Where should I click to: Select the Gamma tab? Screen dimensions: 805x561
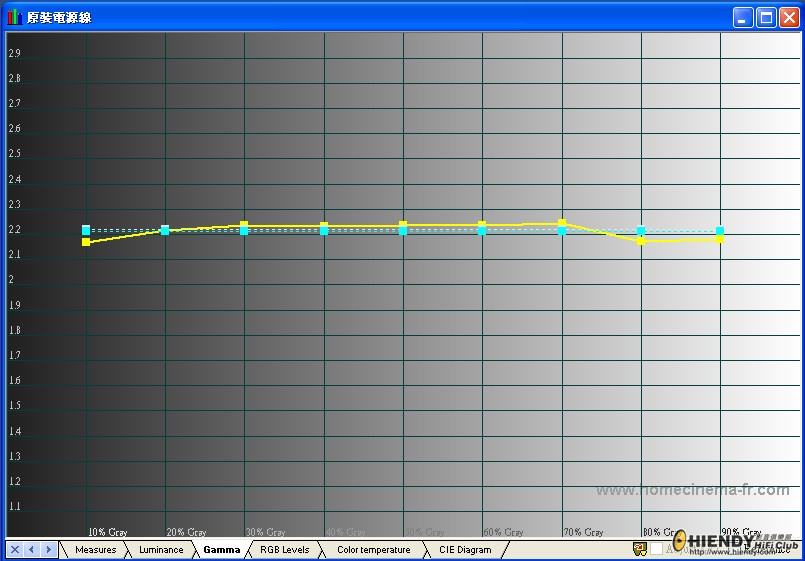[222, 550]
